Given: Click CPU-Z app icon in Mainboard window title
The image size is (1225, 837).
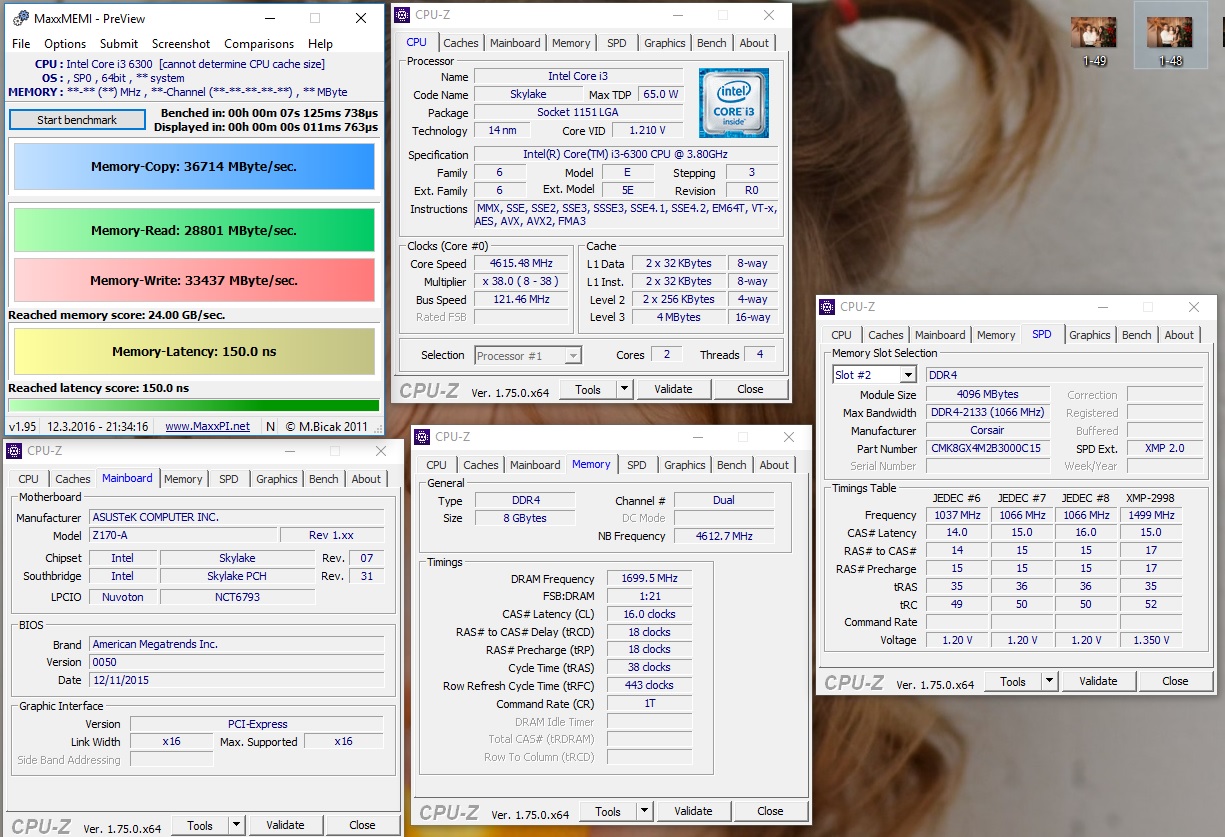Looking at the screenshot, I should click(x=14, y=451).
